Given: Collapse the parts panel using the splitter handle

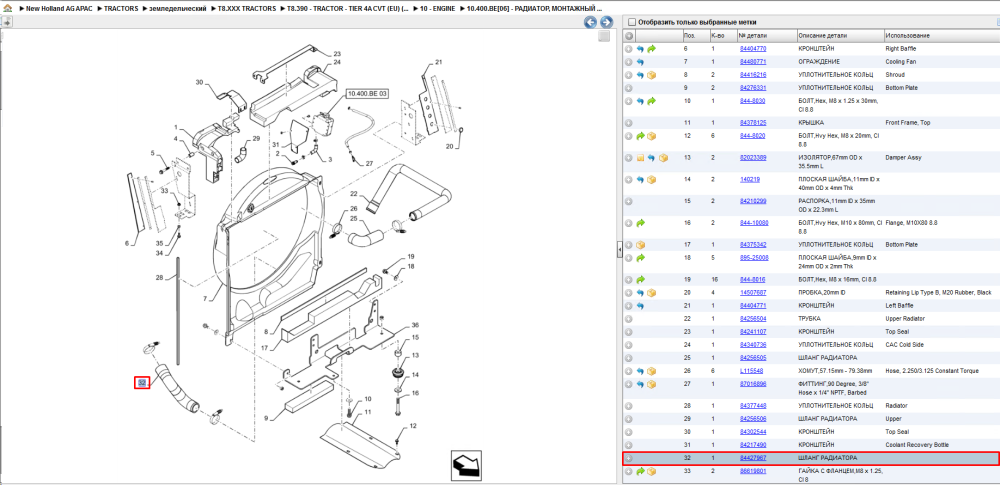Looking at the screenshot, I should click(x=619, y=251).
